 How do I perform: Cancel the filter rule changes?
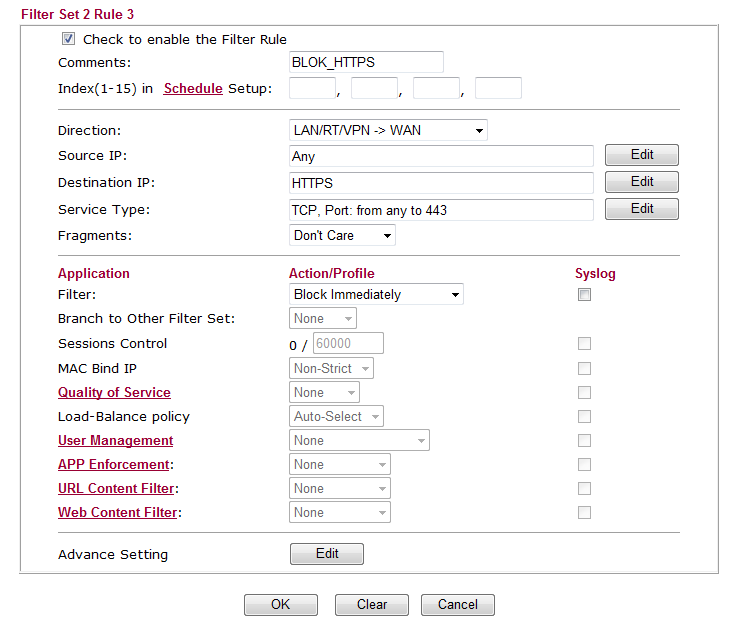point(457,605)
